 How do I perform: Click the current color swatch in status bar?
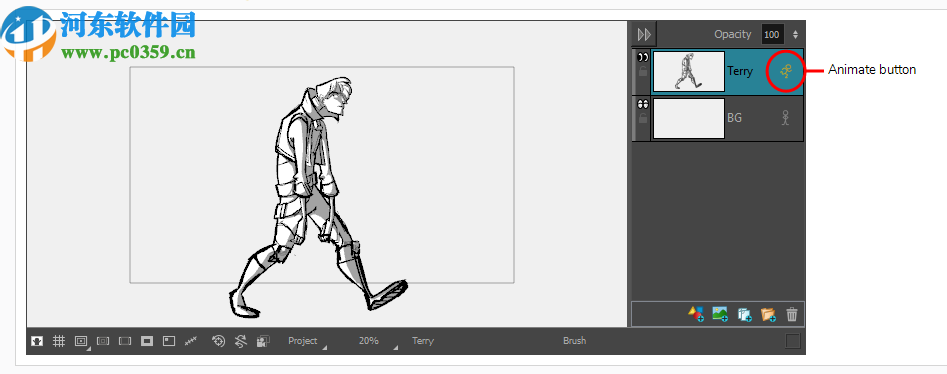792,341
